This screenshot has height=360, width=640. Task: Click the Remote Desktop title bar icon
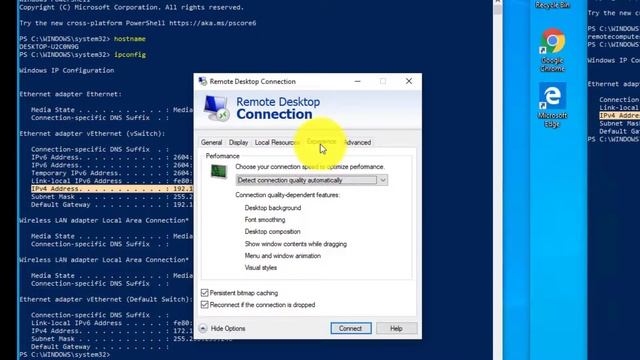tap(203, 81)
